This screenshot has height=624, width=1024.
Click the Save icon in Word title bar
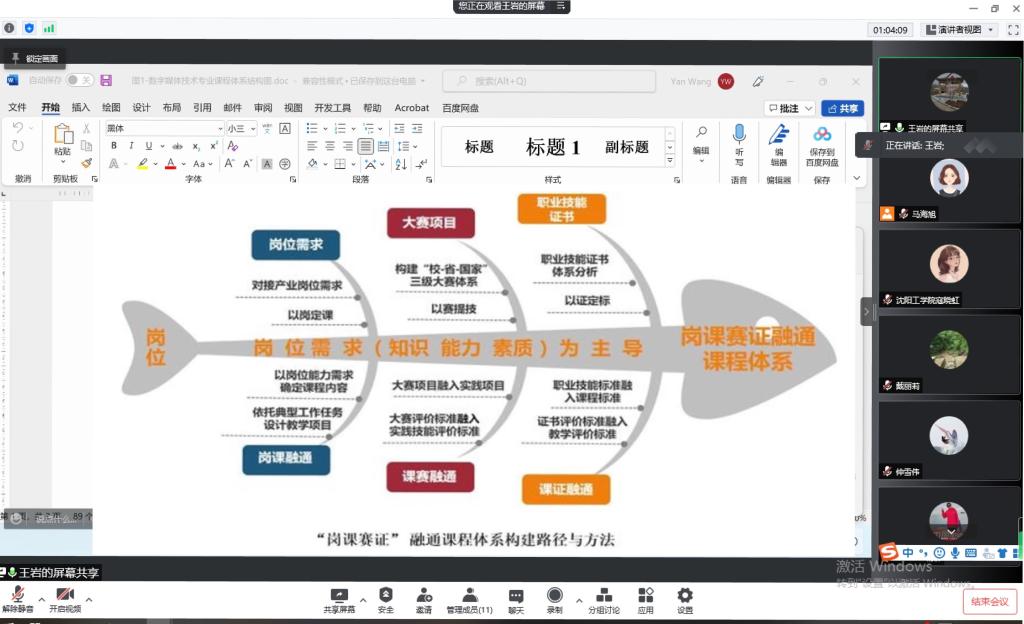(x=106, y=80)
